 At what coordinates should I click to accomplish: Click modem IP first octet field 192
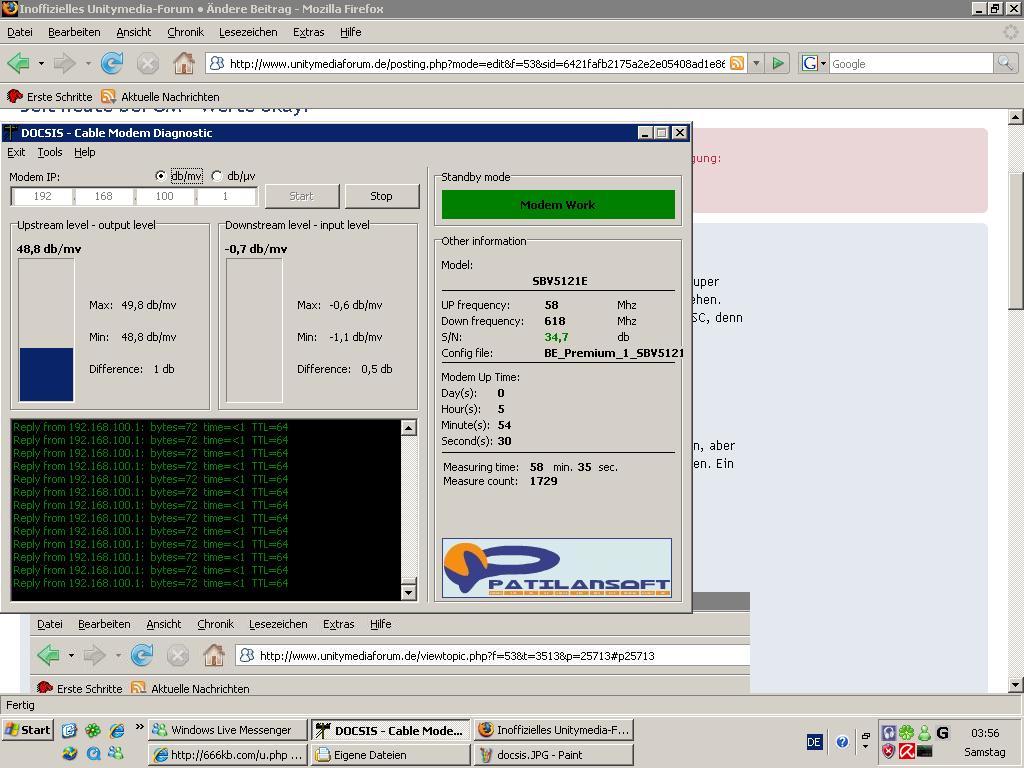[x=42, y=196]
